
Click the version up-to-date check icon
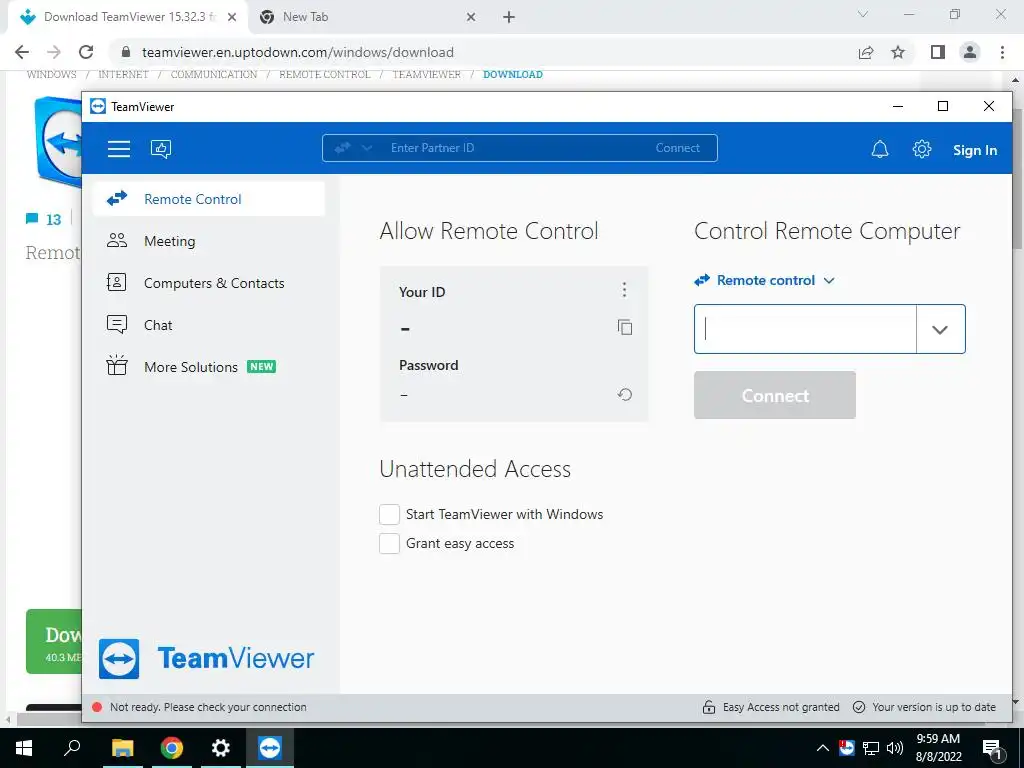pos(859,707)
